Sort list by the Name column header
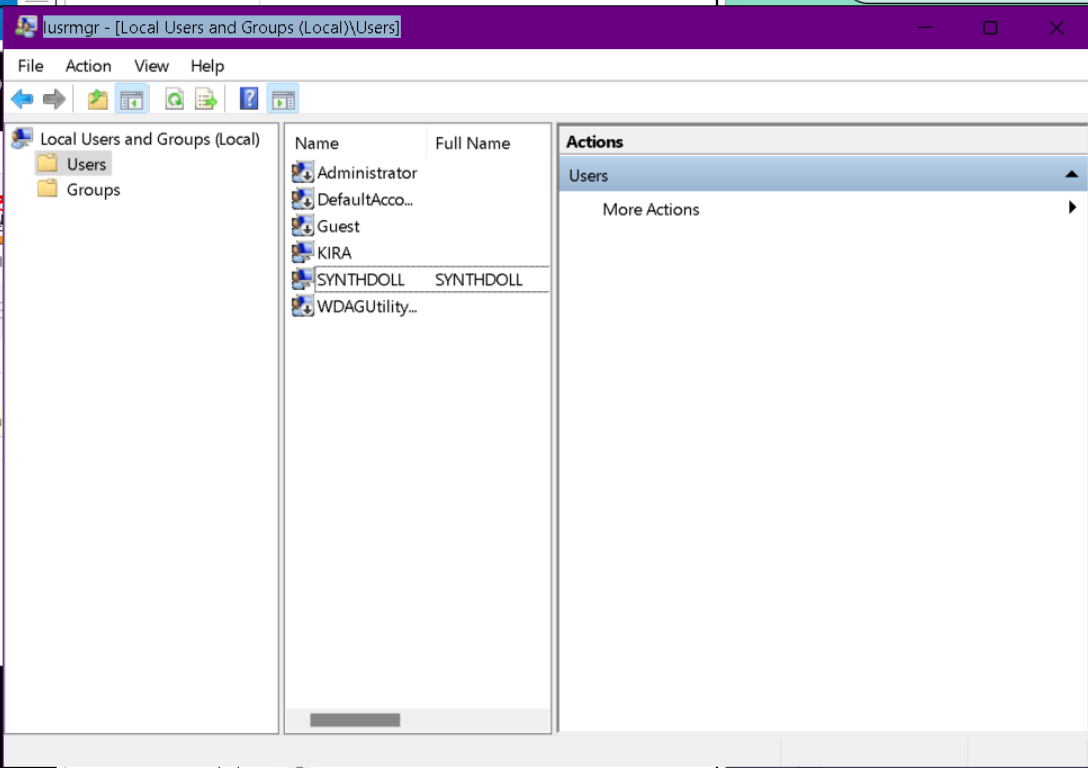1088x768 pixels. pyautogui.click(x=317, y=143)
